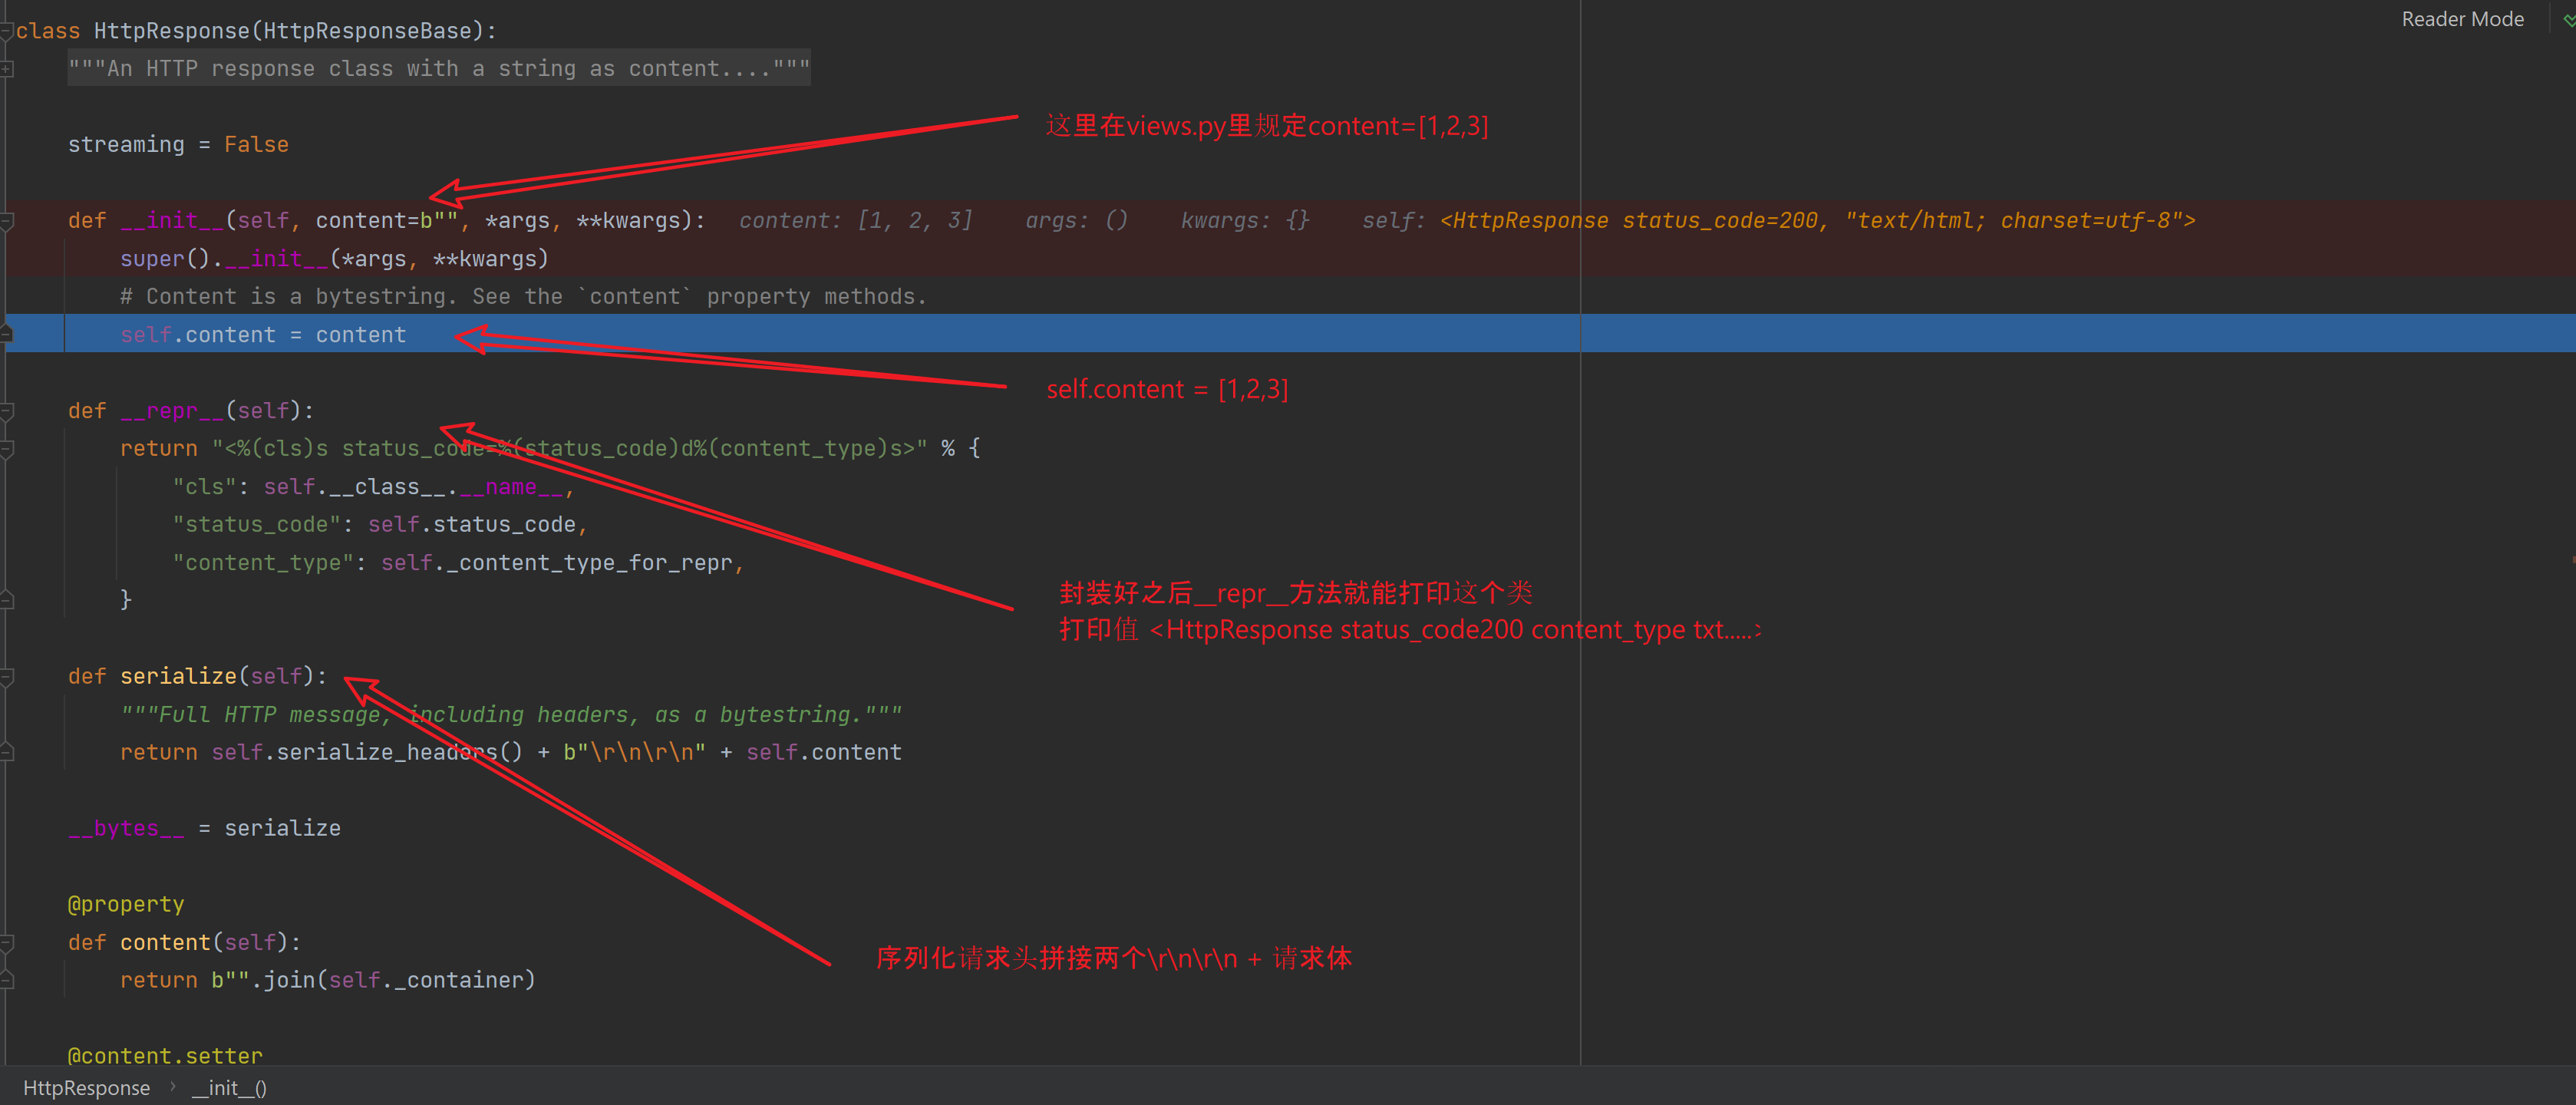
Task: Select __init__() in the breadcrumb bar
Action: click(229, 1087)
